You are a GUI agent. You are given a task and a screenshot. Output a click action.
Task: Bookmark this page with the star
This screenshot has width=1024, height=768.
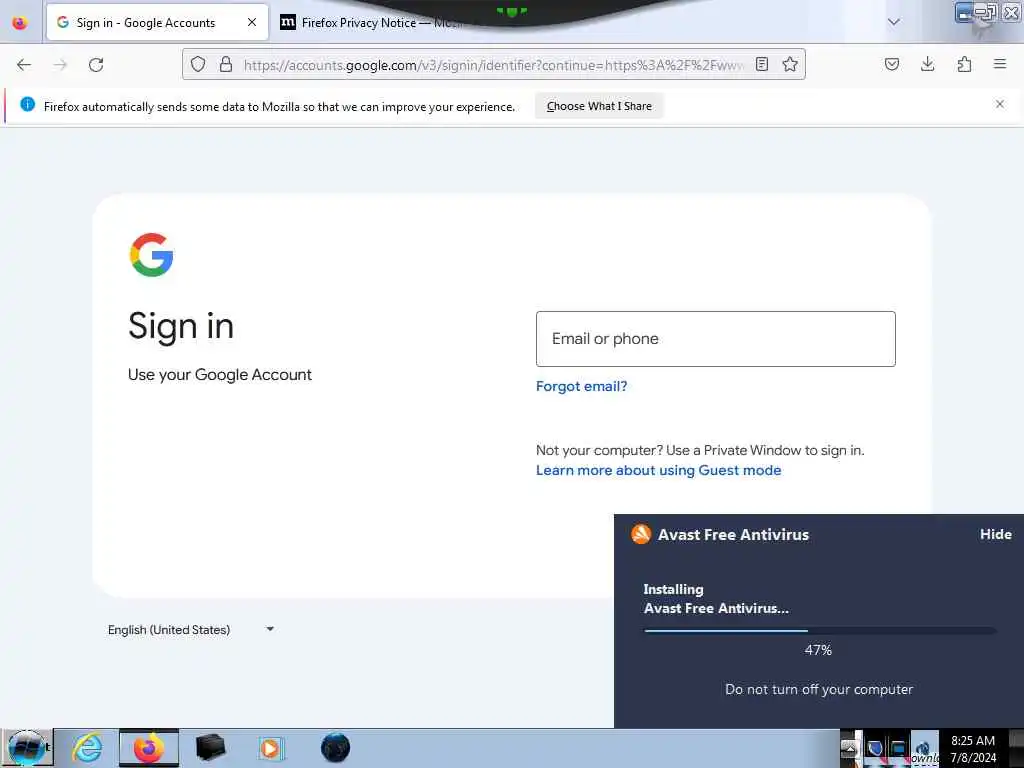pos(790,64)
